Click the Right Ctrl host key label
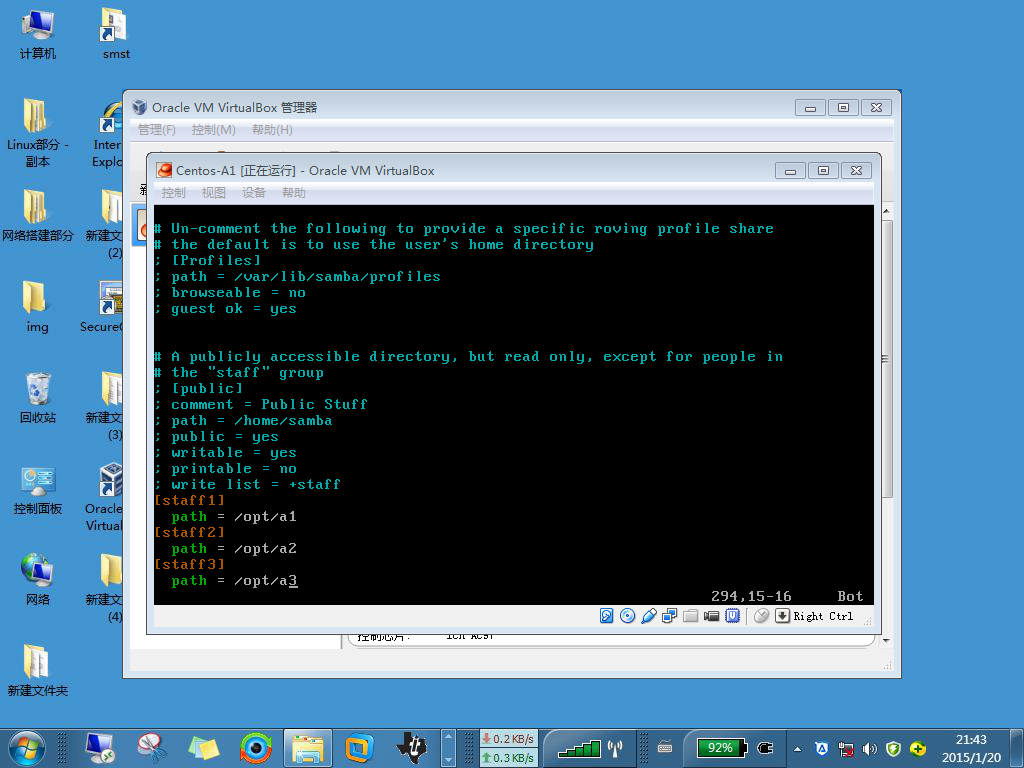Screen dimensions: 1024x768 pos(823,616)
